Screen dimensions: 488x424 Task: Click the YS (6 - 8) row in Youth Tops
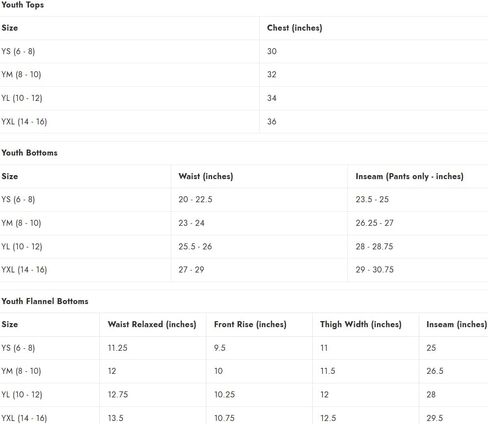[244, 51]
